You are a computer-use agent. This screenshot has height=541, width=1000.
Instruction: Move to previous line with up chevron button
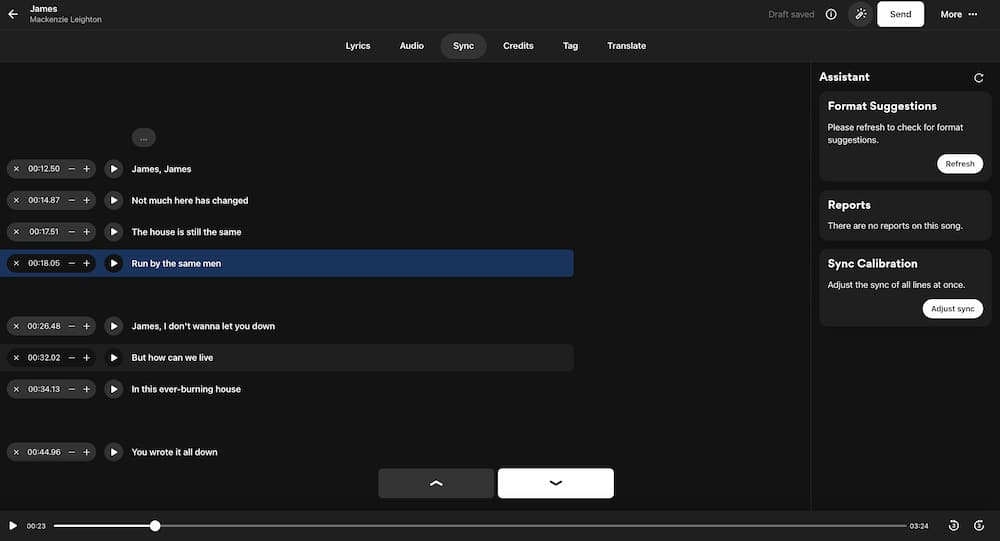436,484
